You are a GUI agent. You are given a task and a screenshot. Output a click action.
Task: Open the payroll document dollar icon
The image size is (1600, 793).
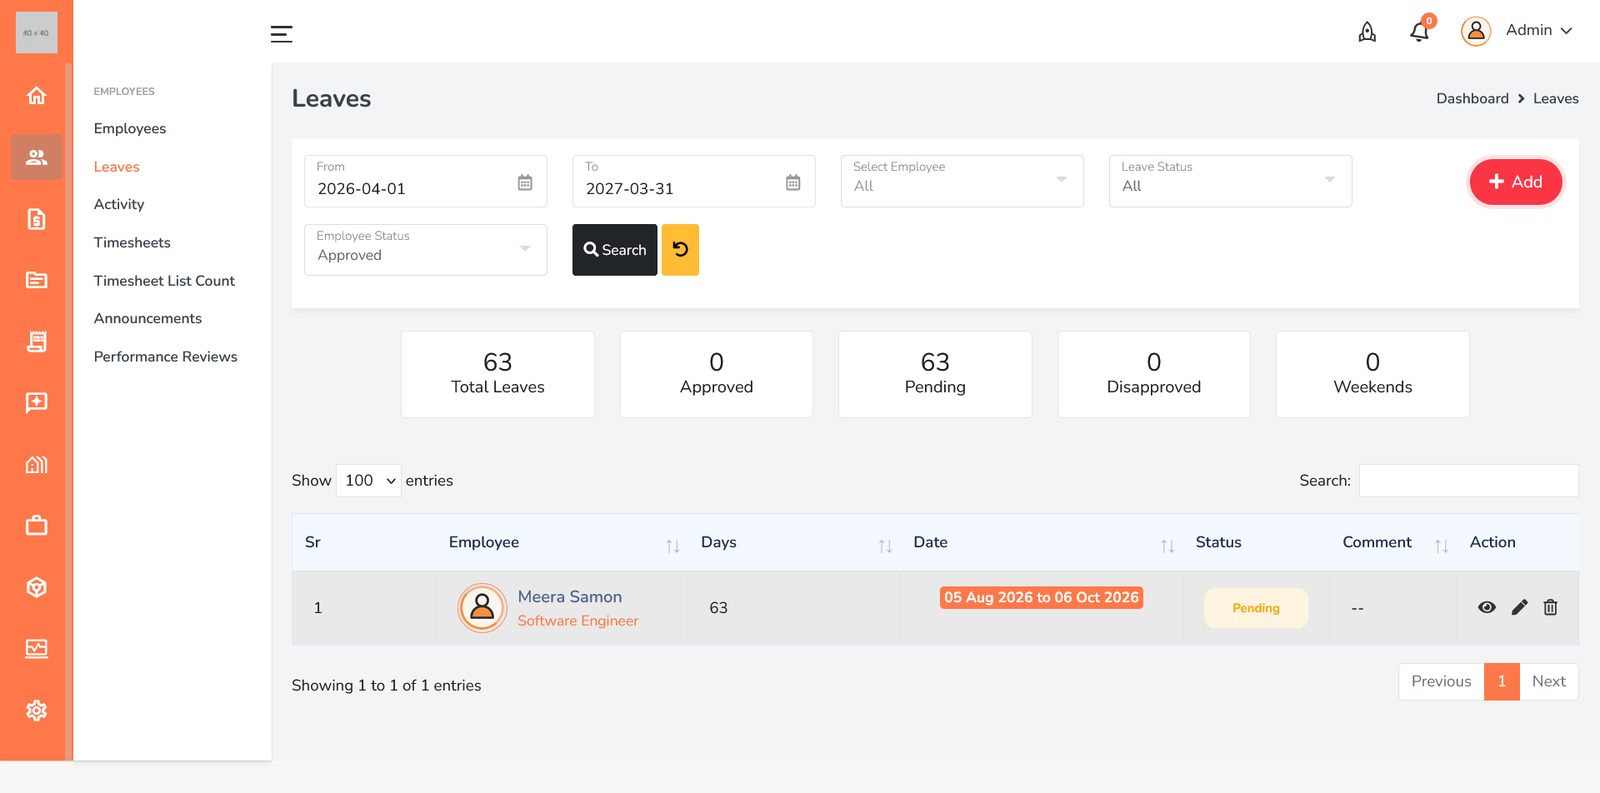pyautogui.click(x=36, y=219)
